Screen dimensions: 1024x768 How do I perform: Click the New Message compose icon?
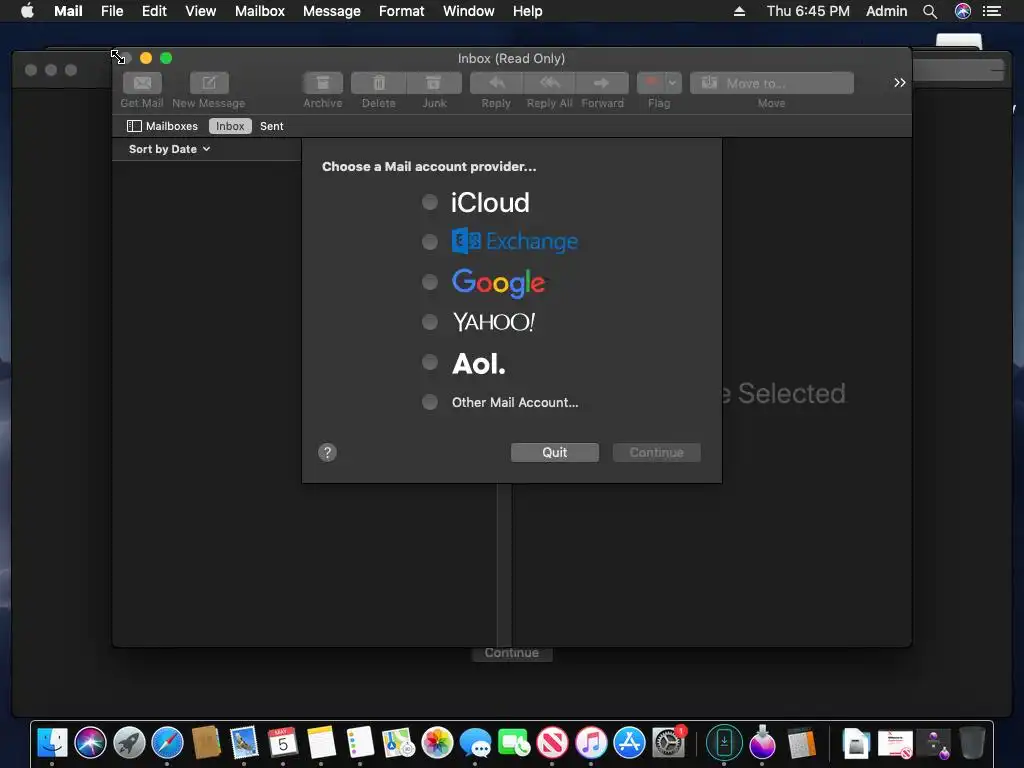(209, 83)
